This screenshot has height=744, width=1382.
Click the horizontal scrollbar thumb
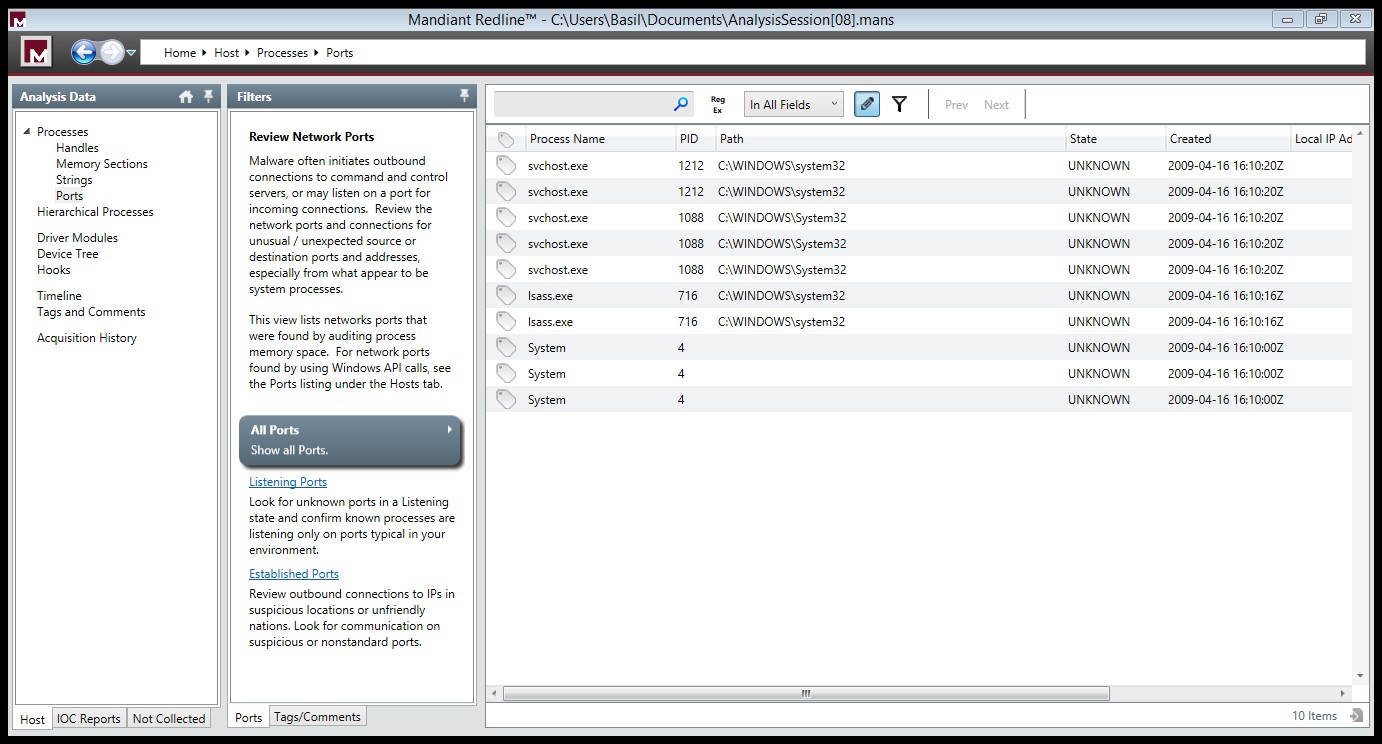[806, 693]
